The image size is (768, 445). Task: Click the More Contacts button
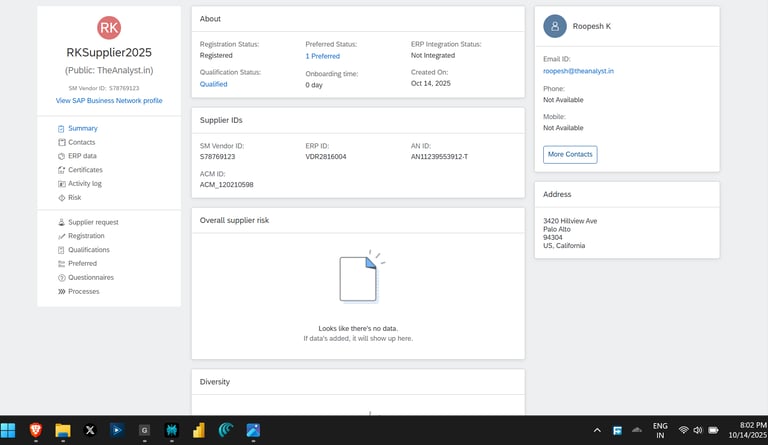pos(570,155)
